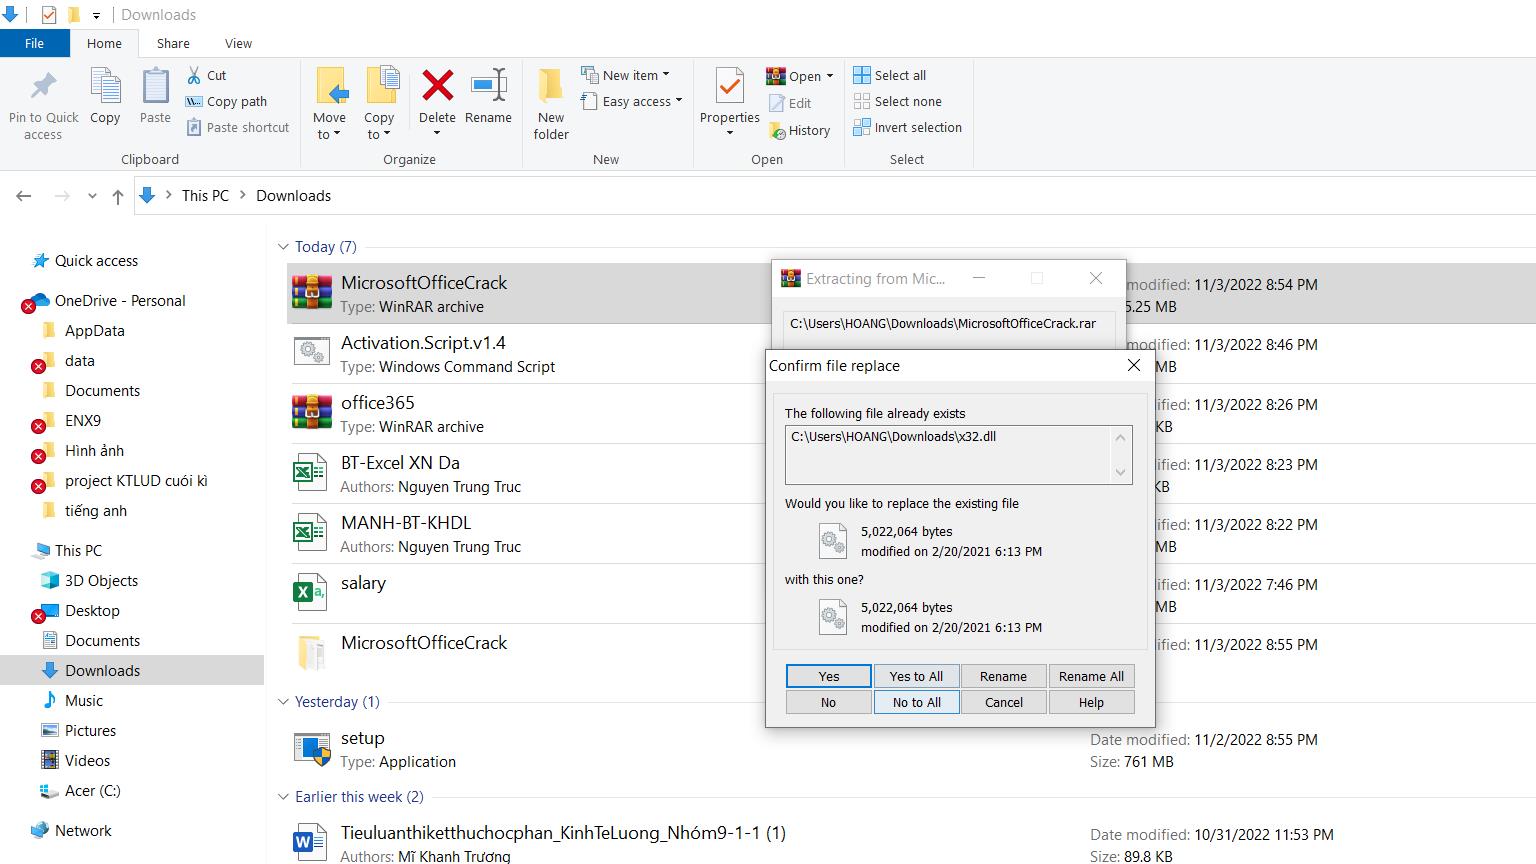The height and width of the screenshot is (864, 1536).
Task: Open the View ribbon tab
Action: pyautogui.click(x=238, y=43)
